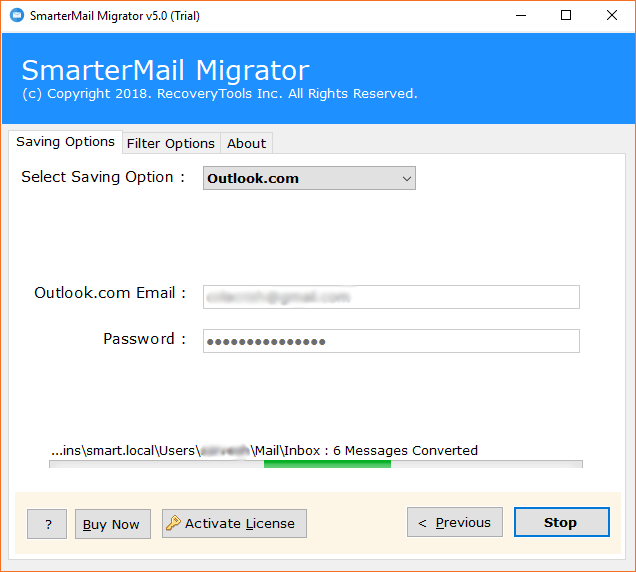Click inside the Password field

point(391,341)
